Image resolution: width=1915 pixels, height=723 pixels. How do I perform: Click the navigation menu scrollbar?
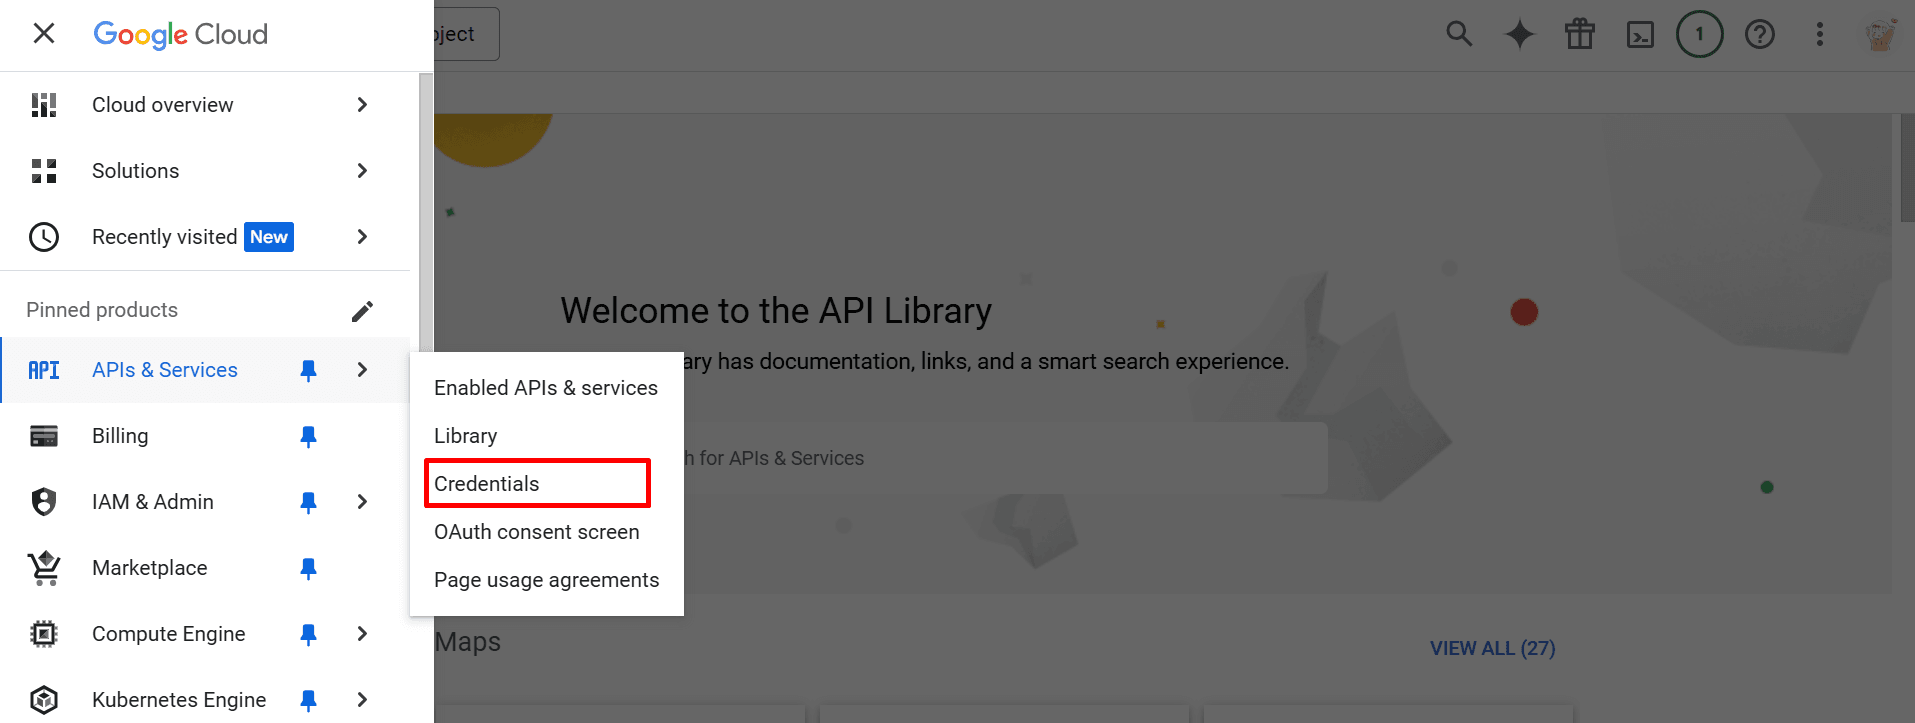[426, 213]
